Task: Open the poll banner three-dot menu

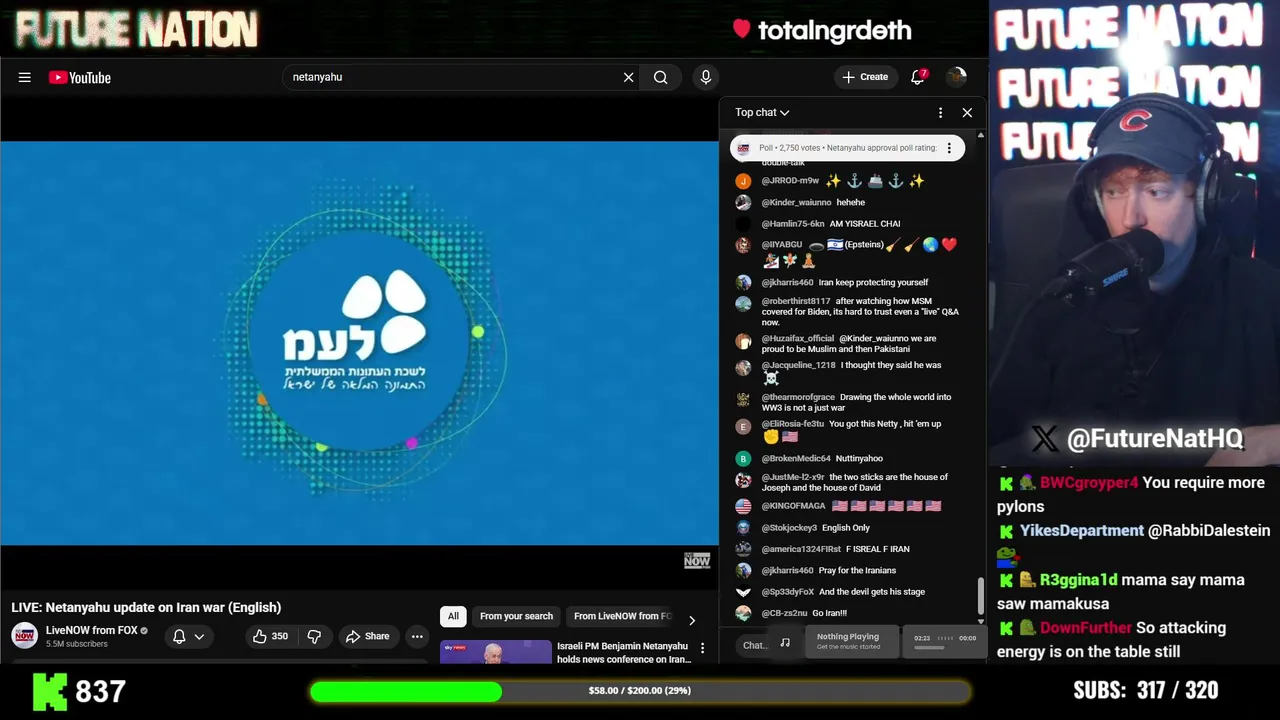Action: pyautogui.click(x=949, y=148)
